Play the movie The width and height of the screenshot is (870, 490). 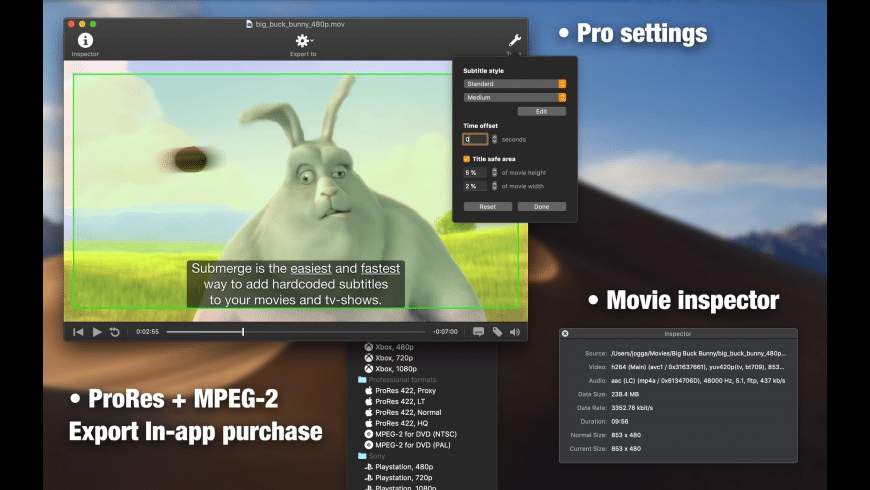[x=97, y=332]
